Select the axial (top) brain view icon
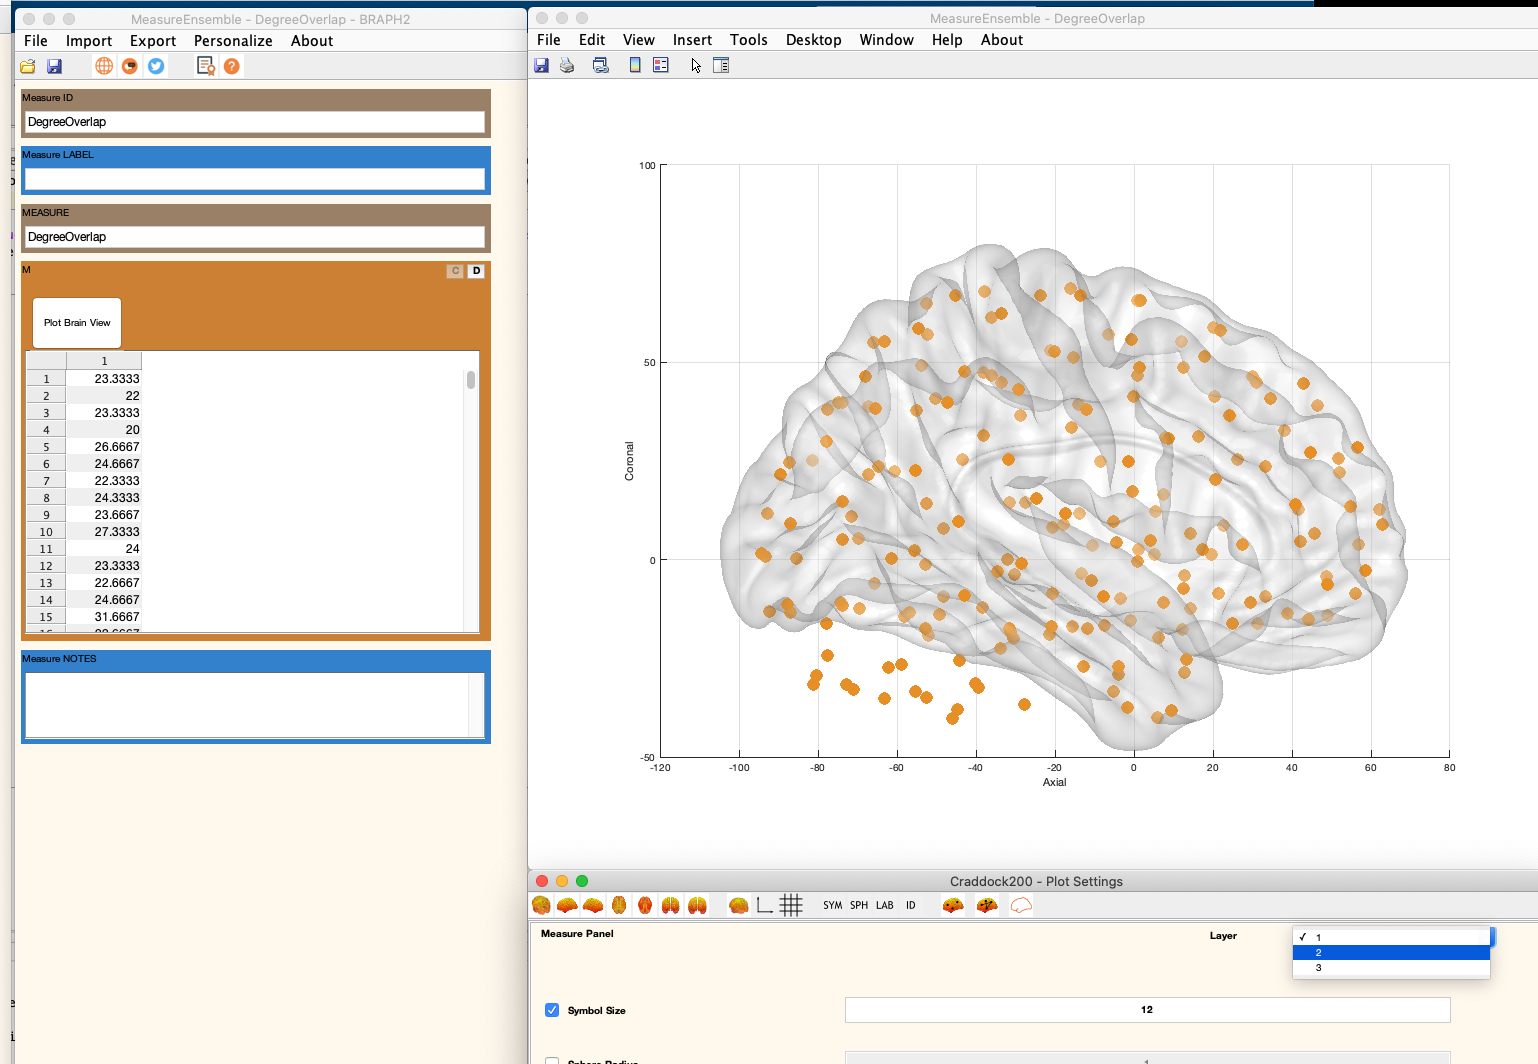This screenshot has height=1064, width=1538. tap(619, 905)
